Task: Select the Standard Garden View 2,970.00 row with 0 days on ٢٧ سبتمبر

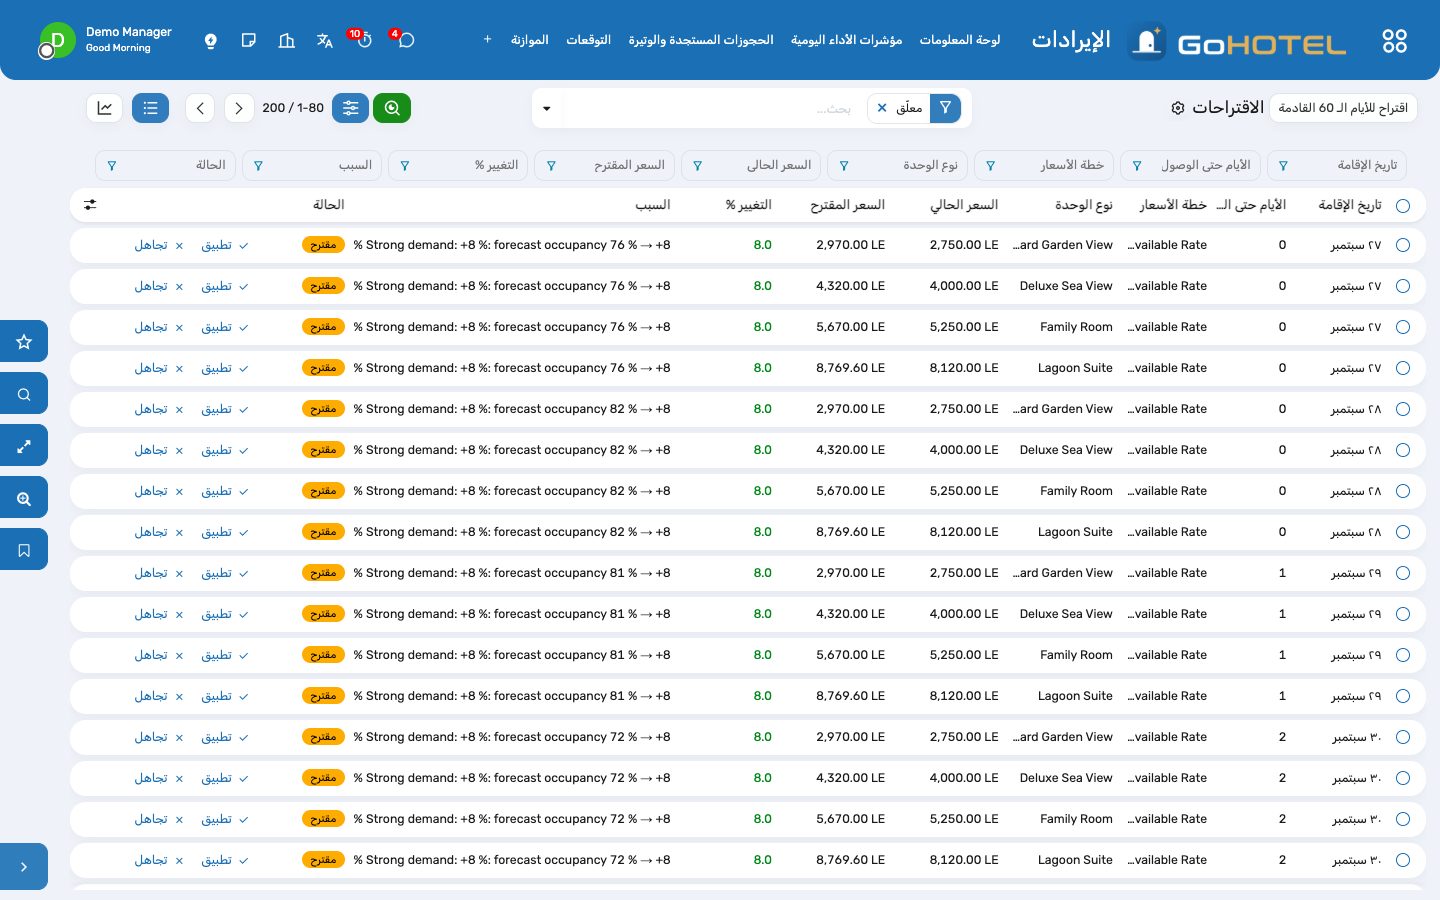Action: 1403,245
